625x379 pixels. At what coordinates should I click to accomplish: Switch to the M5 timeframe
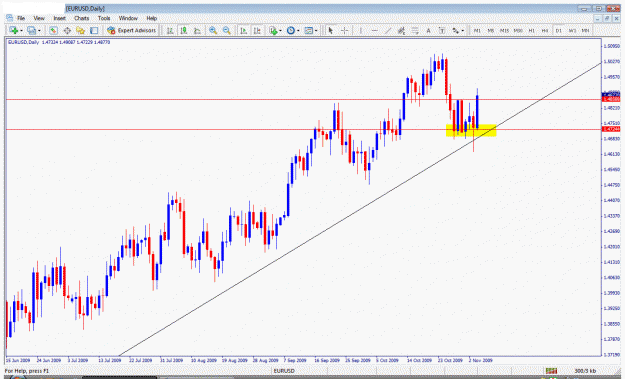(x=491, y=30)
